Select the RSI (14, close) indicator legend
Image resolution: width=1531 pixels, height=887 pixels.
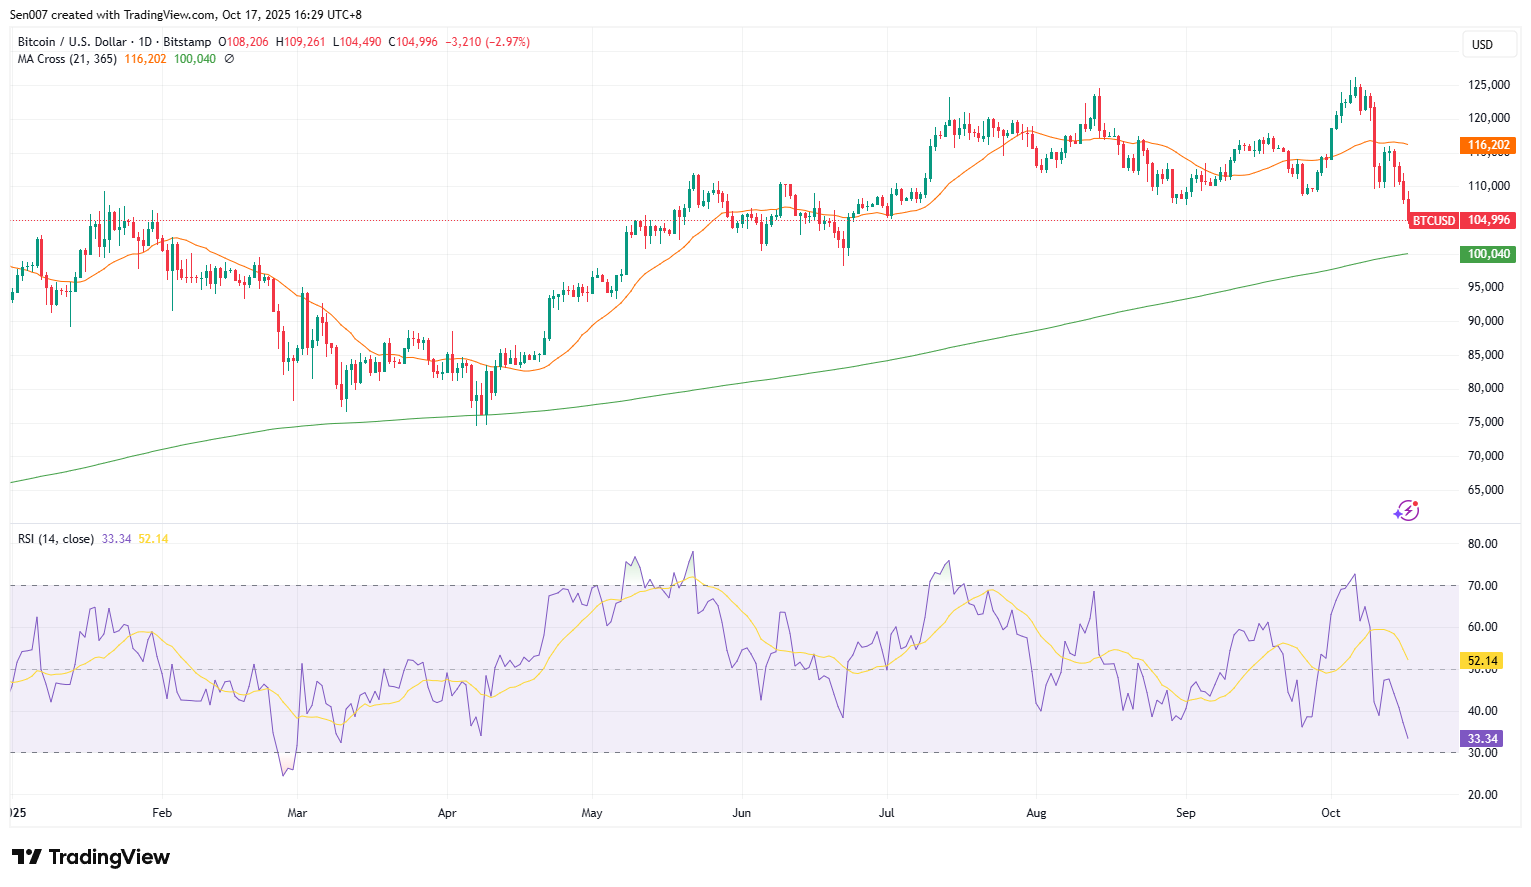(x=56, y=539)
